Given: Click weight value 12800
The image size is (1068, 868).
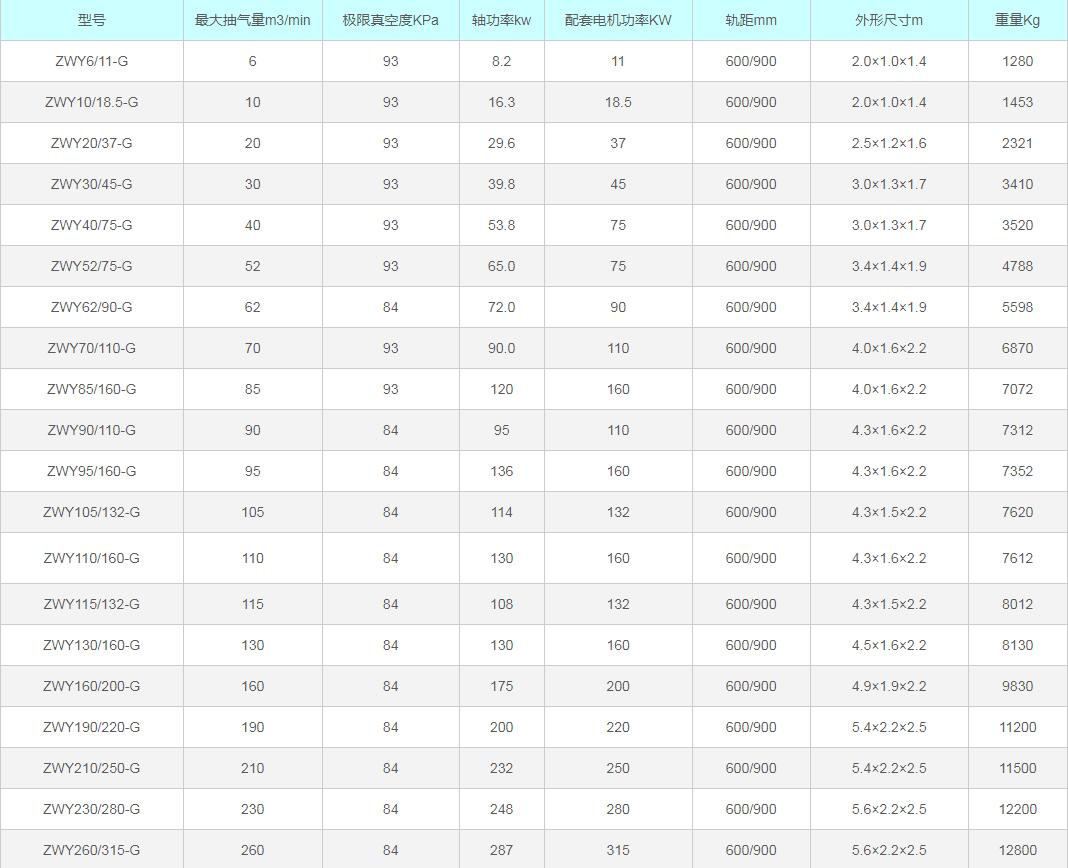Looking at the screenshot, I should 1017,850.
